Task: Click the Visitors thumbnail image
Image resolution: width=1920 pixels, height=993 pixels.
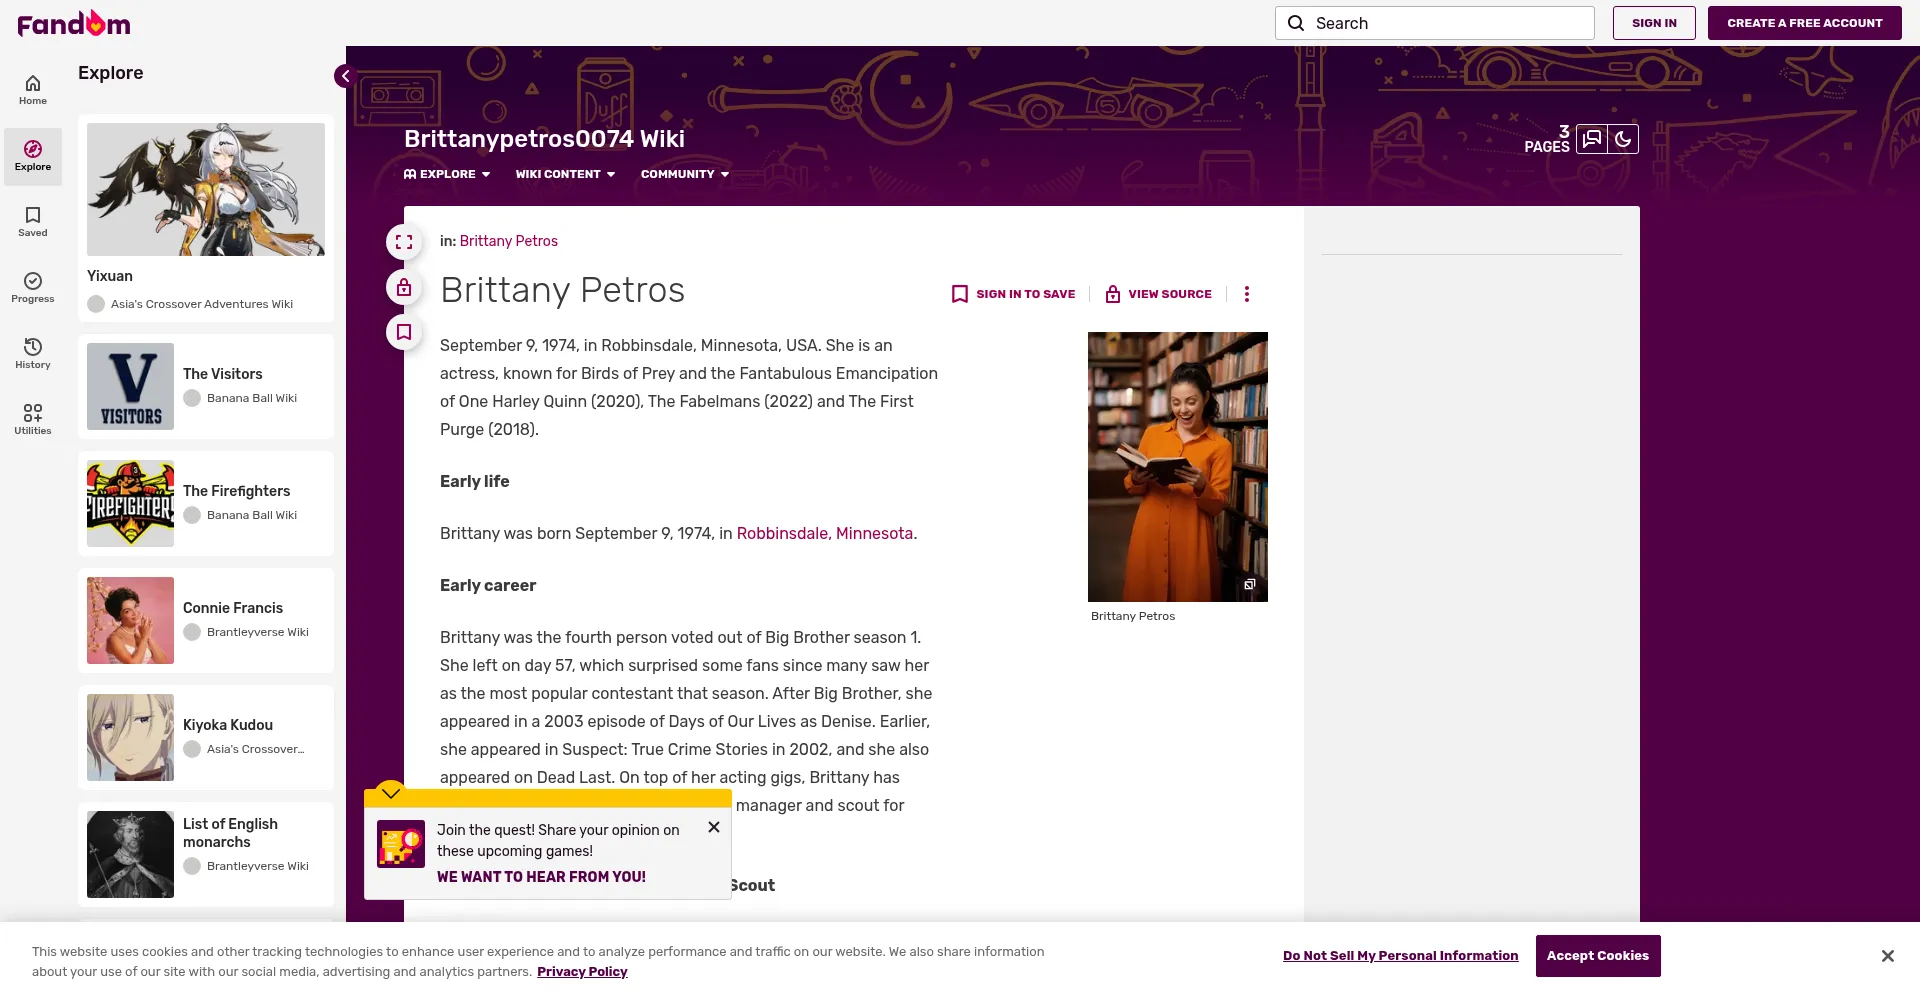Action: [130, 386]
